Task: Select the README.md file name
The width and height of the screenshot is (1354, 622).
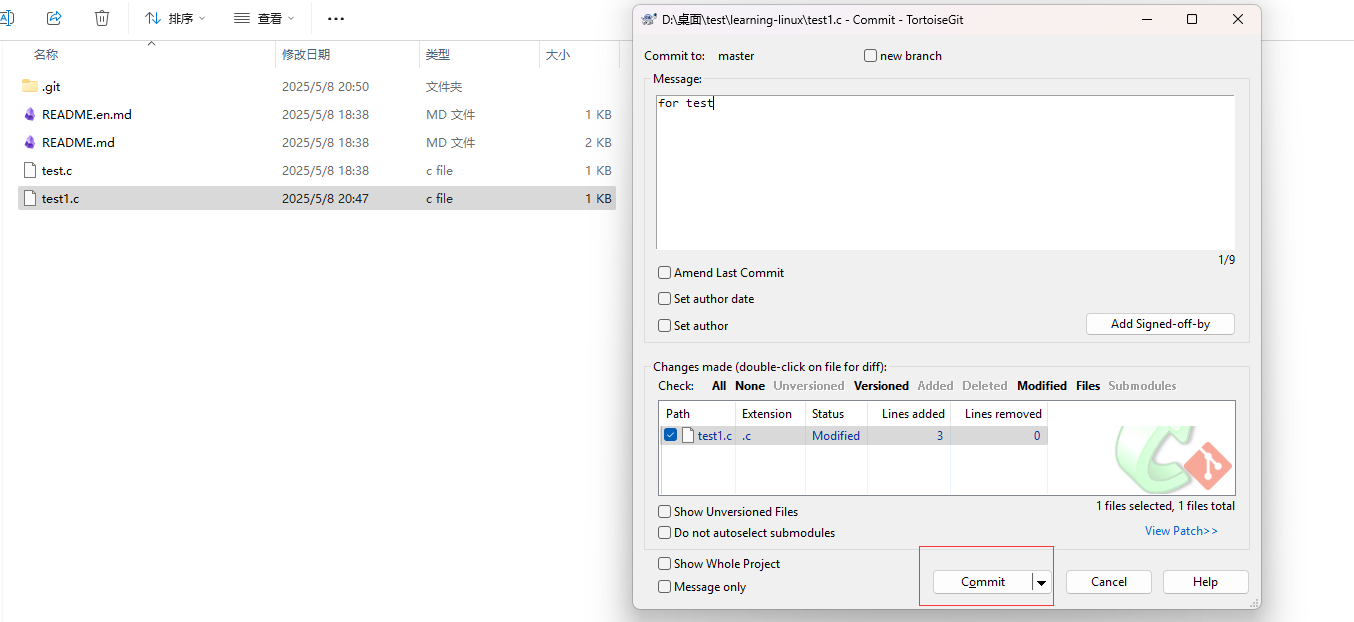Action: coord(78,143)
